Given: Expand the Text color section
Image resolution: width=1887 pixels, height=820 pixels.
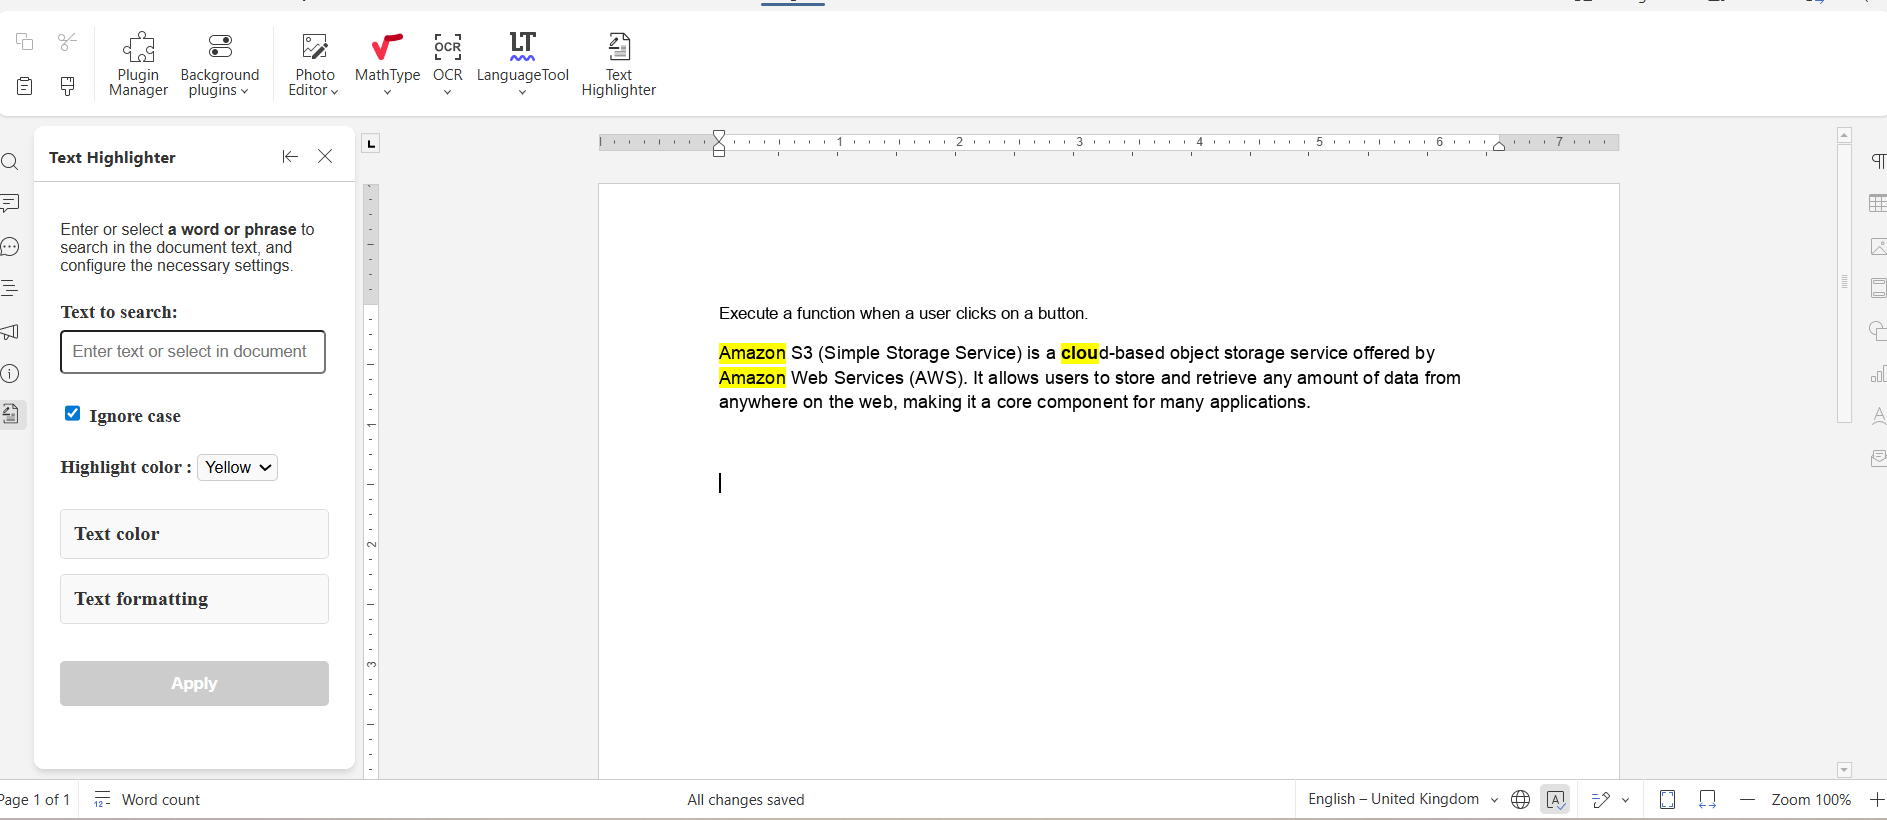Looking at the screenshot, I should coord(194,534).
